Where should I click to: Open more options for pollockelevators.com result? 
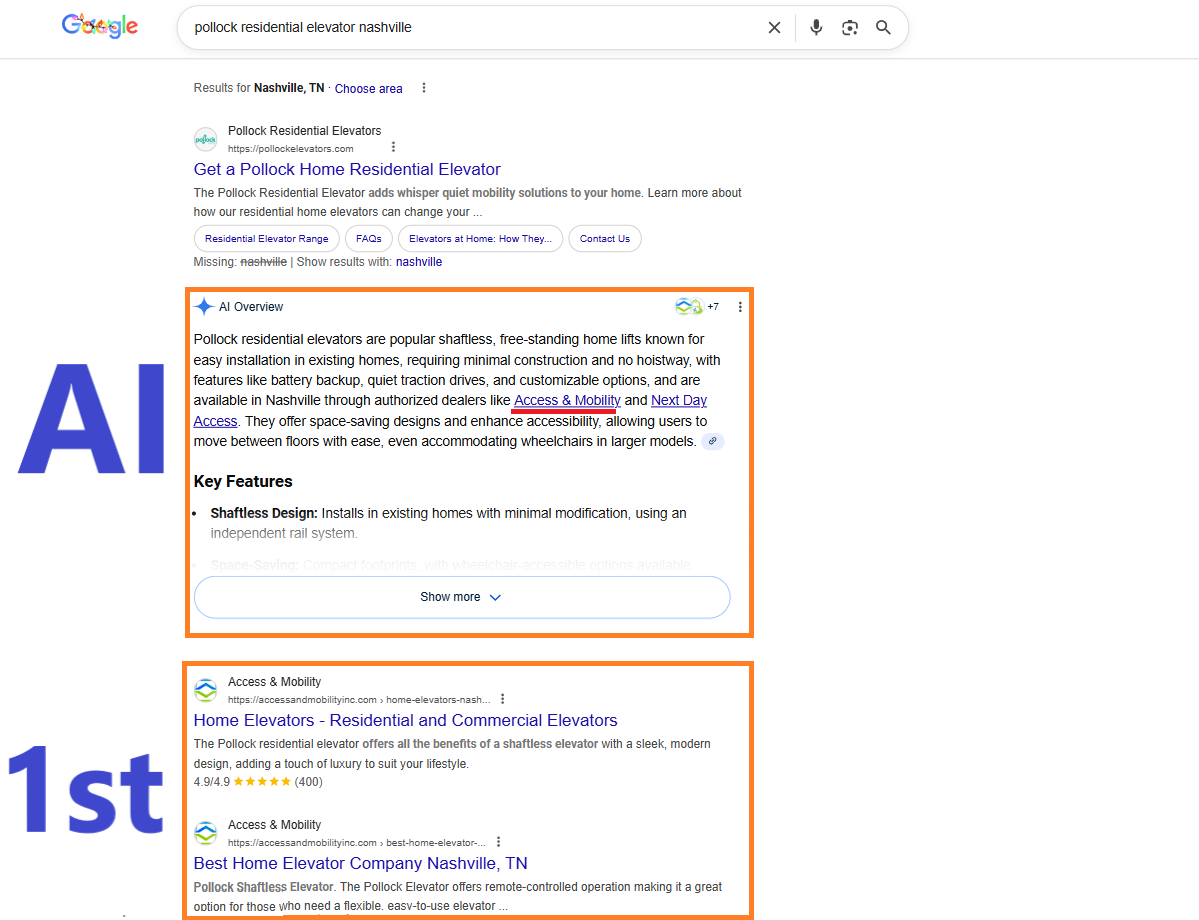[393, 147]
